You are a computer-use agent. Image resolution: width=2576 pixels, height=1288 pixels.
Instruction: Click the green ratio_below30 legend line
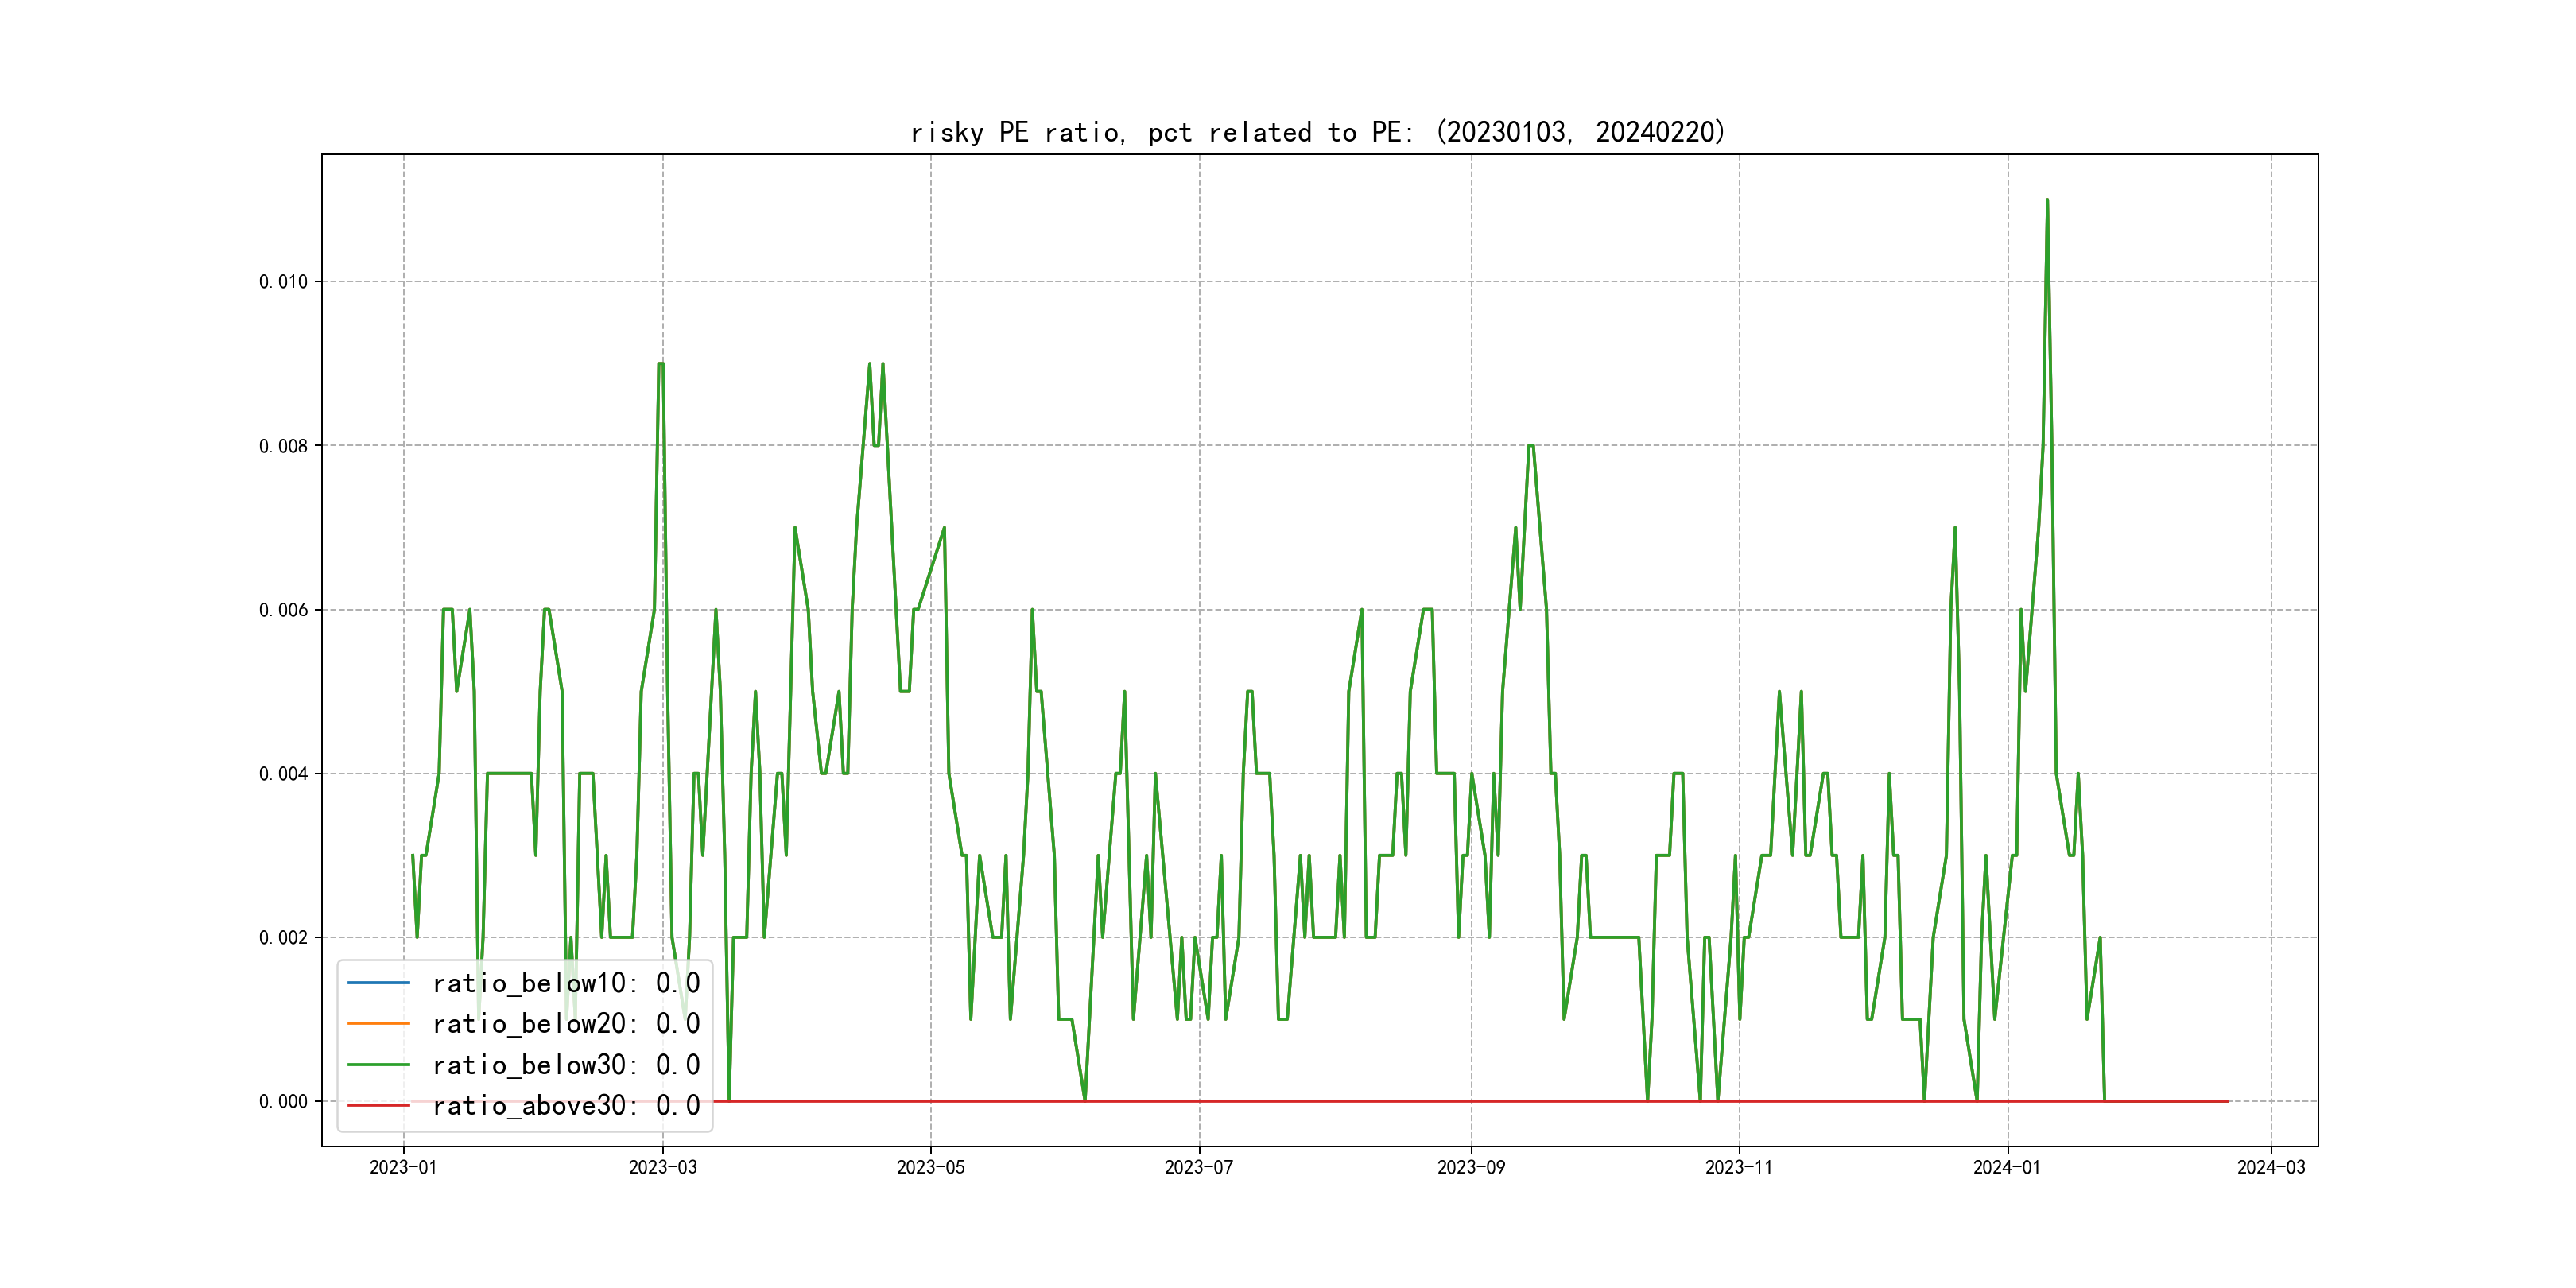click(x=378, y=1065)
